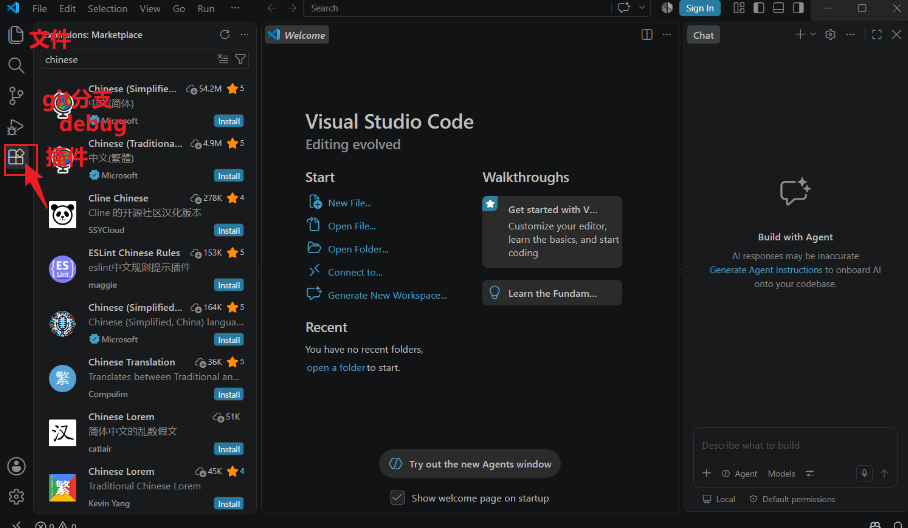Click the Sign In button

700,8
